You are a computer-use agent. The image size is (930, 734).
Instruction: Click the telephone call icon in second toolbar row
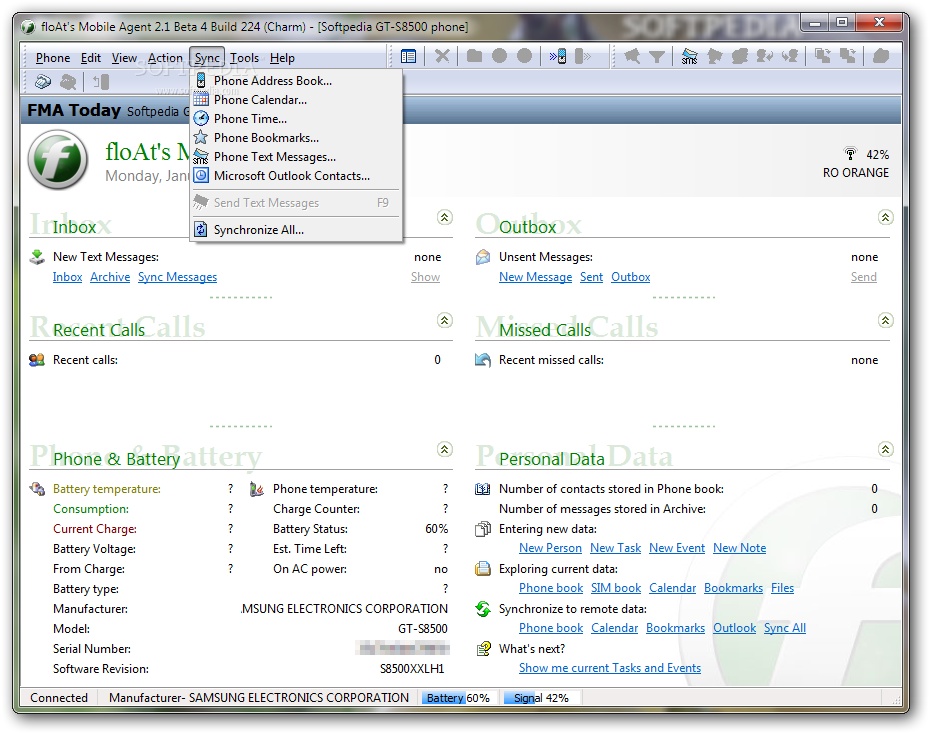43,81
